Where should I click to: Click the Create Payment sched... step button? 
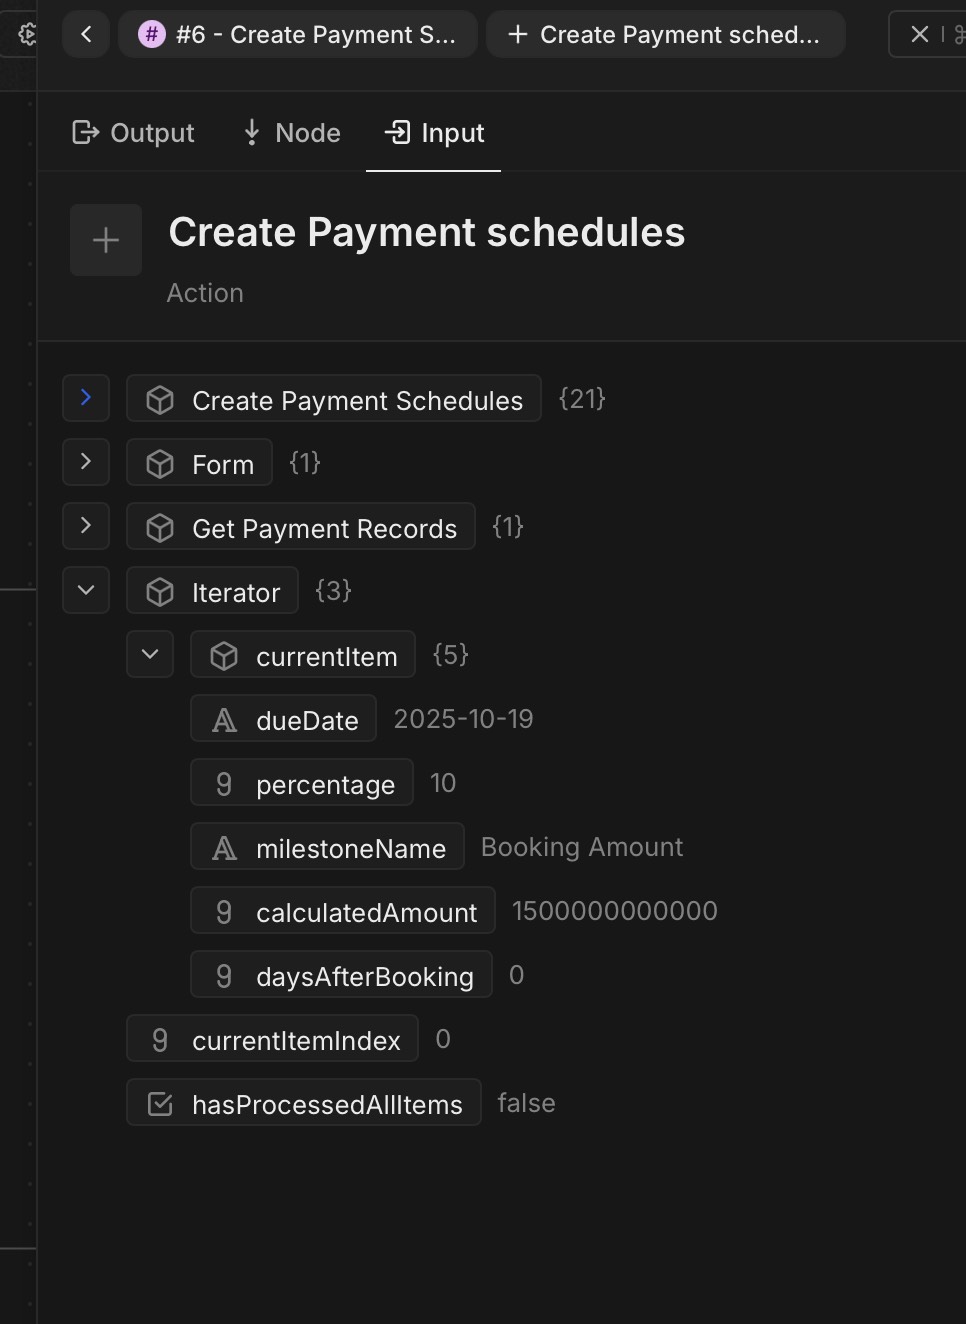(665, 35)
